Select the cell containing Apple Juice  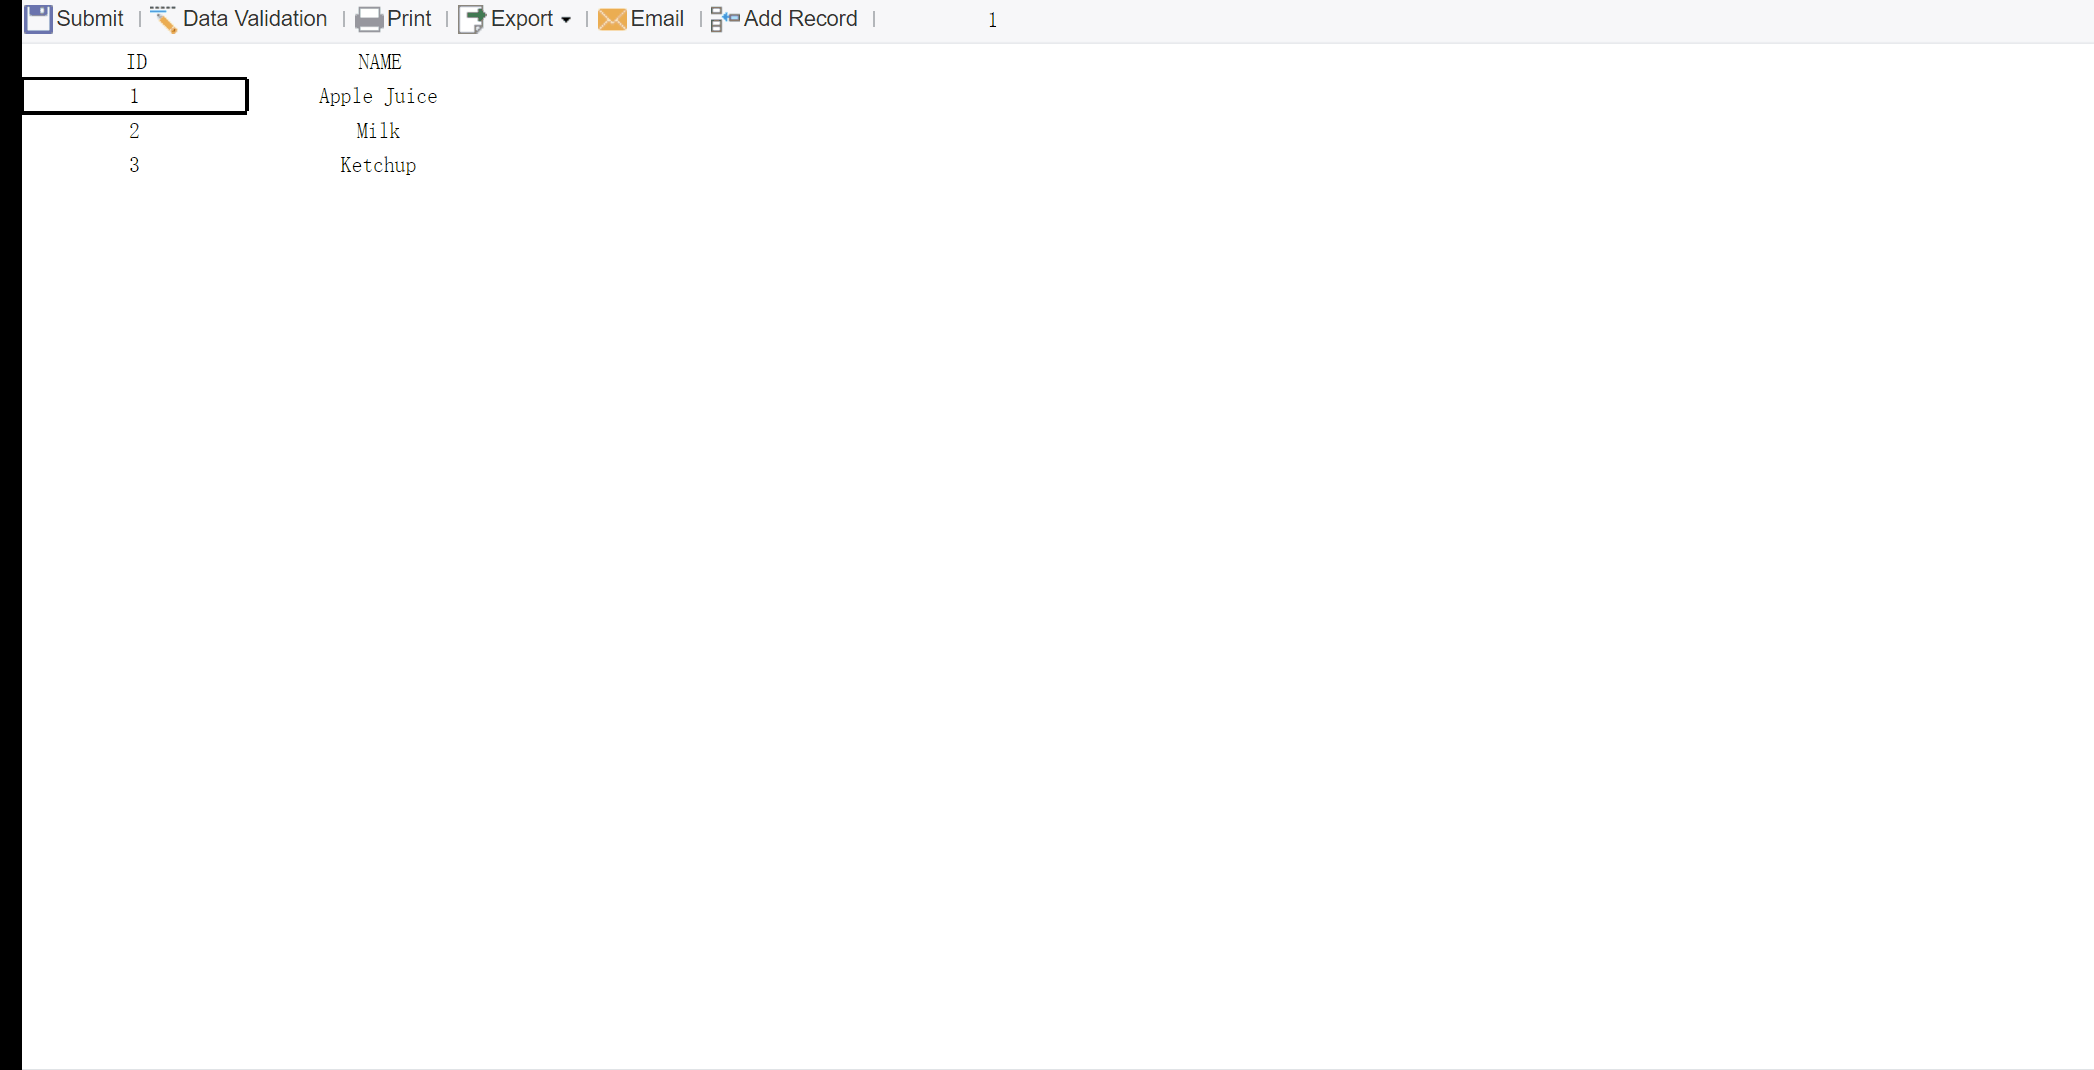(378, 96)
